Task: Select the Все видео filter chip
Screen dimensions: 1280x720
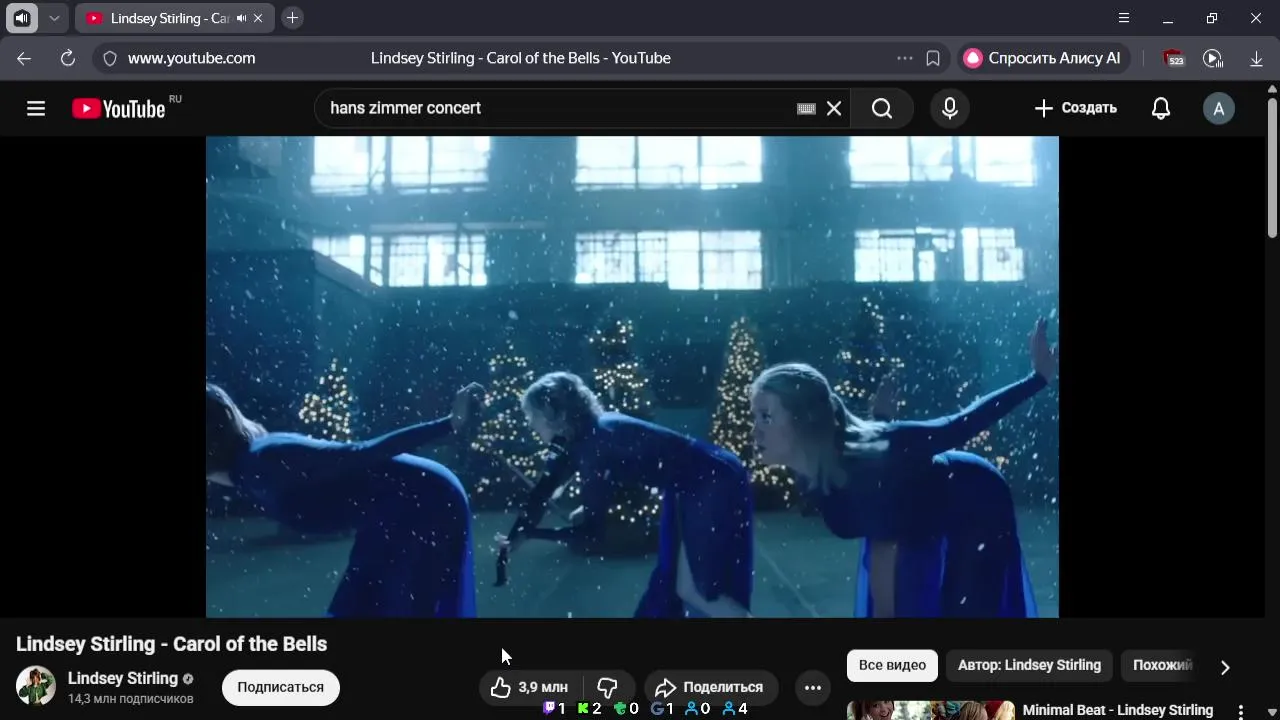Action: coord(892,665)
